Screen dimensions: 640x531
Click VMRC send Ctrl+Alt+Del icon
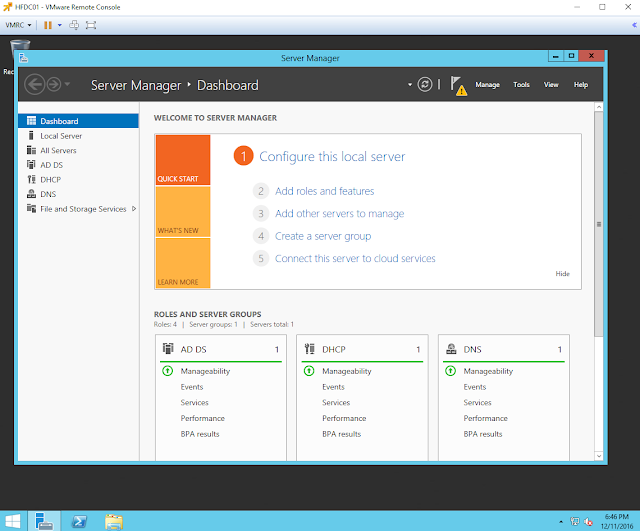coord(74,25)
